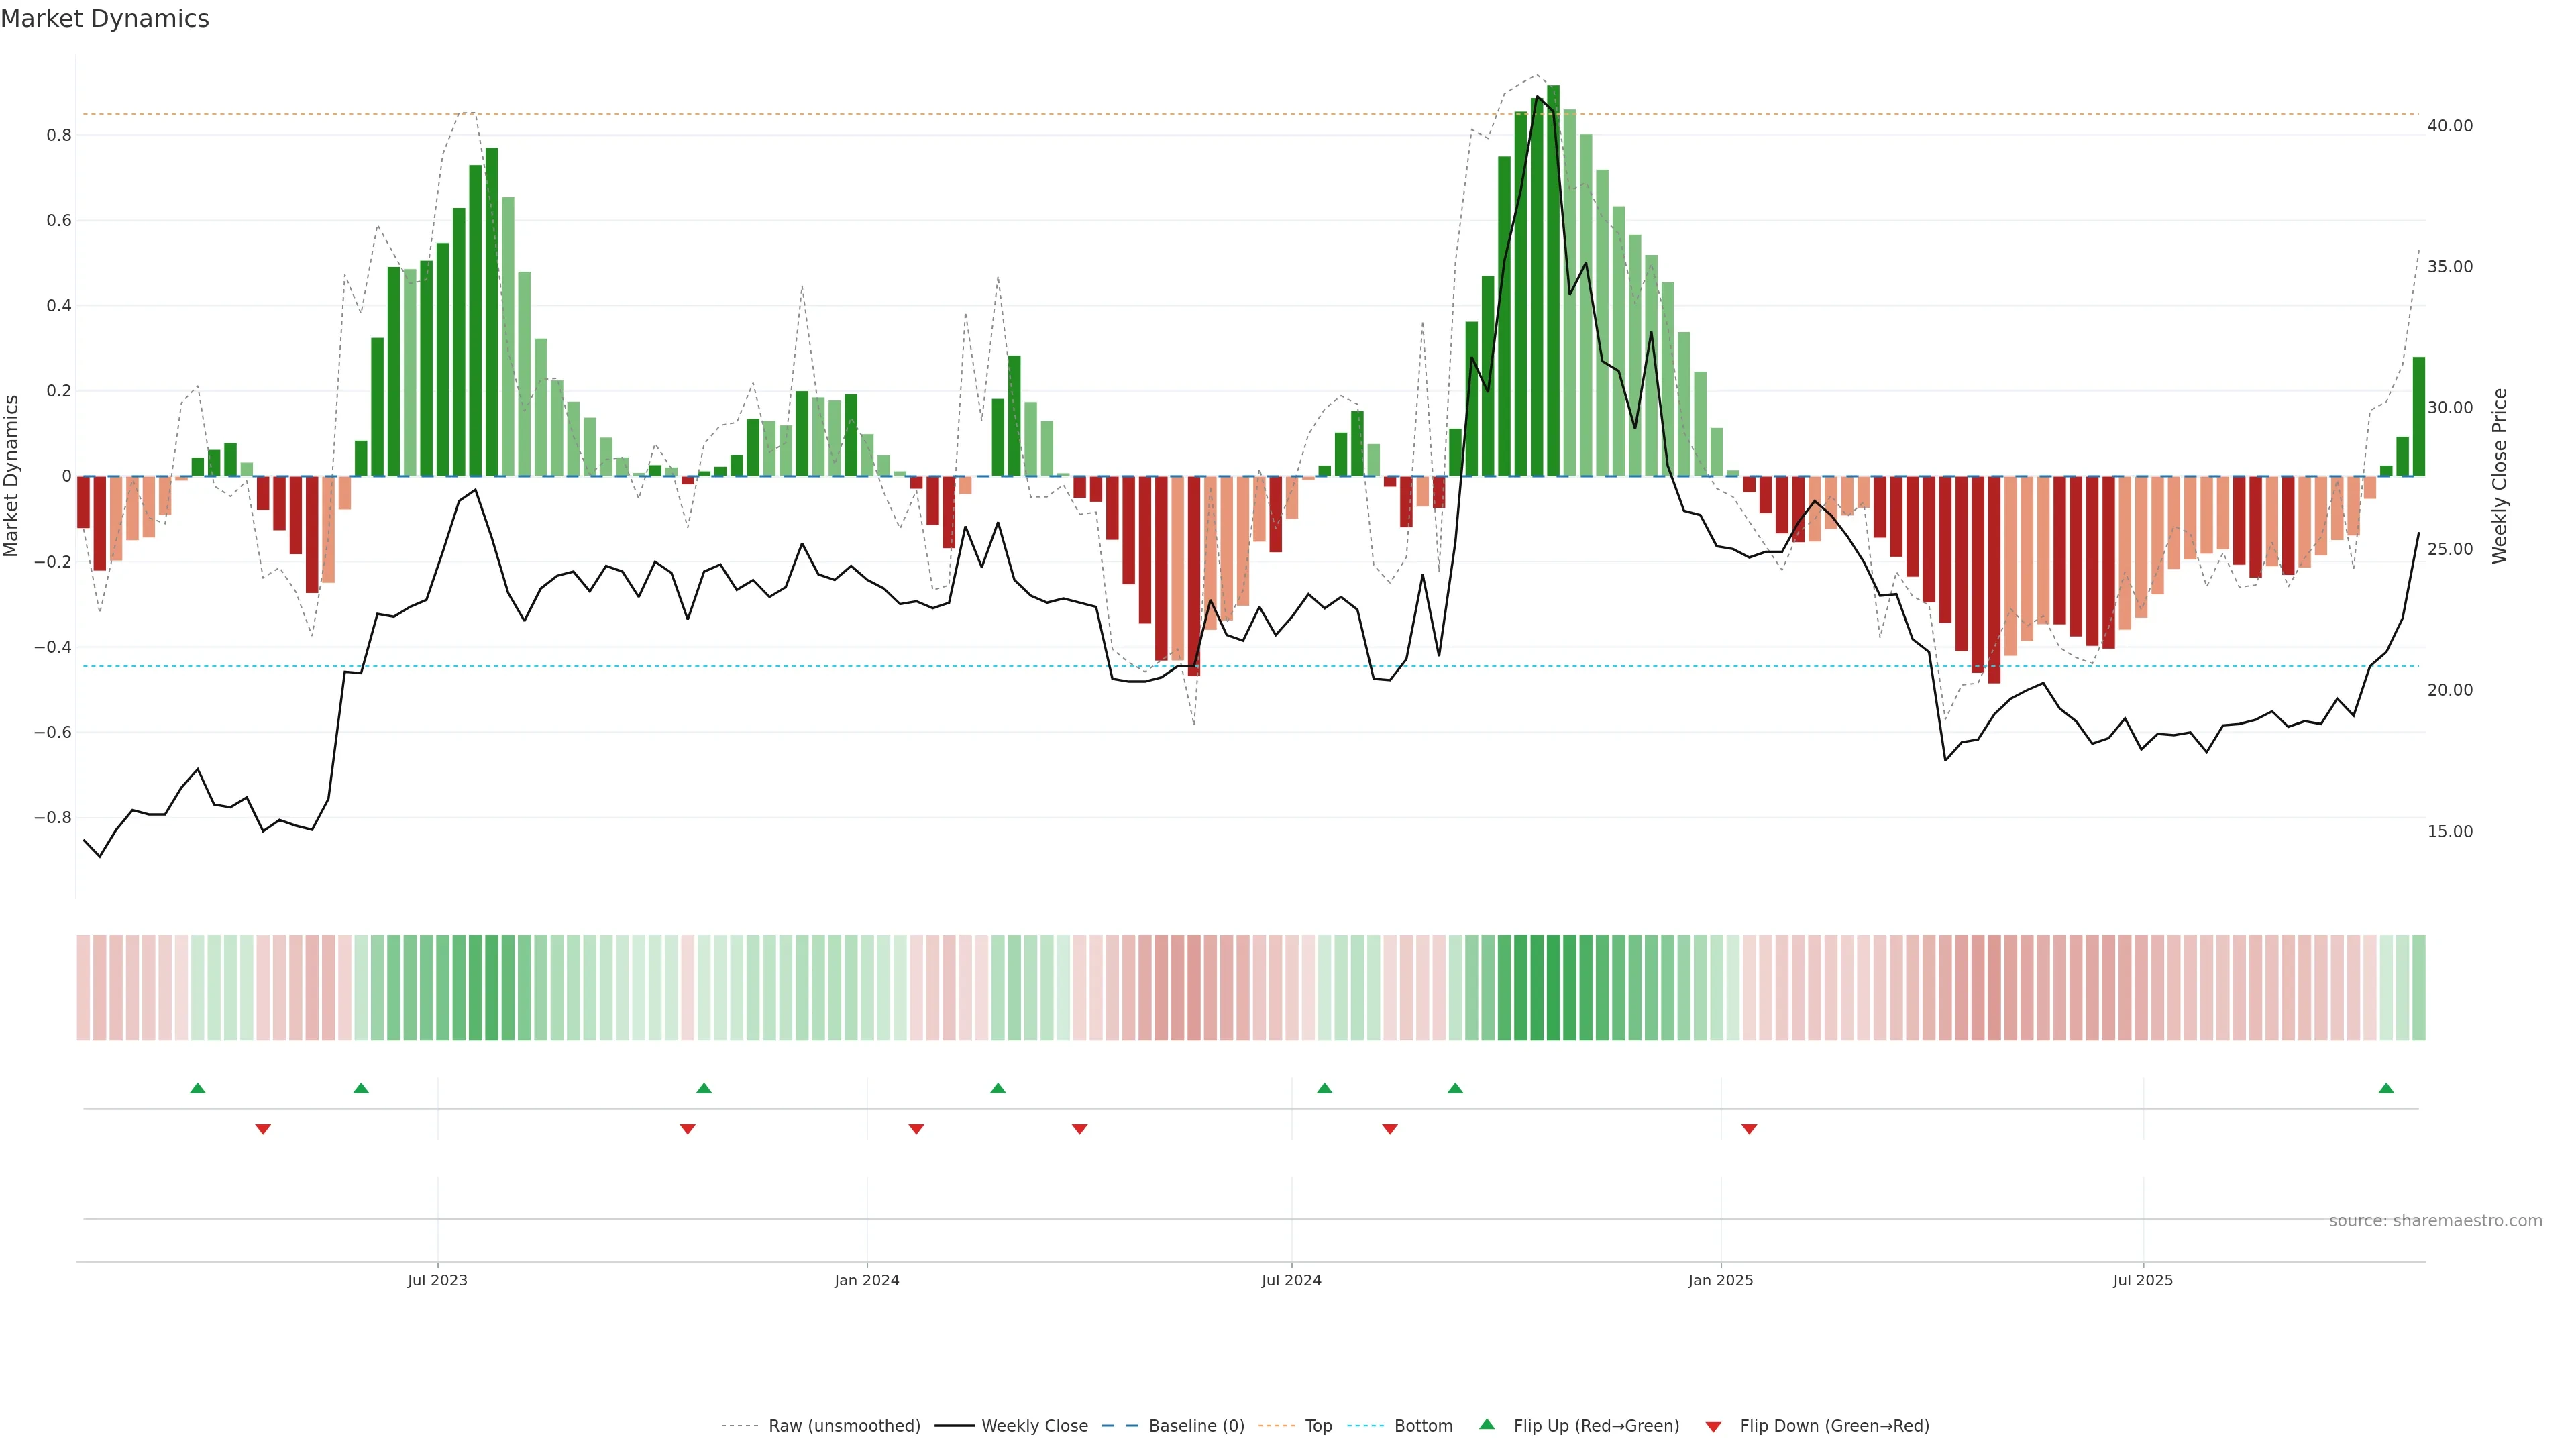Viewport: 2576px width, 1449px height.
Task: Click the source: sharemaestro.com text
Action: coord(2435,1221)
